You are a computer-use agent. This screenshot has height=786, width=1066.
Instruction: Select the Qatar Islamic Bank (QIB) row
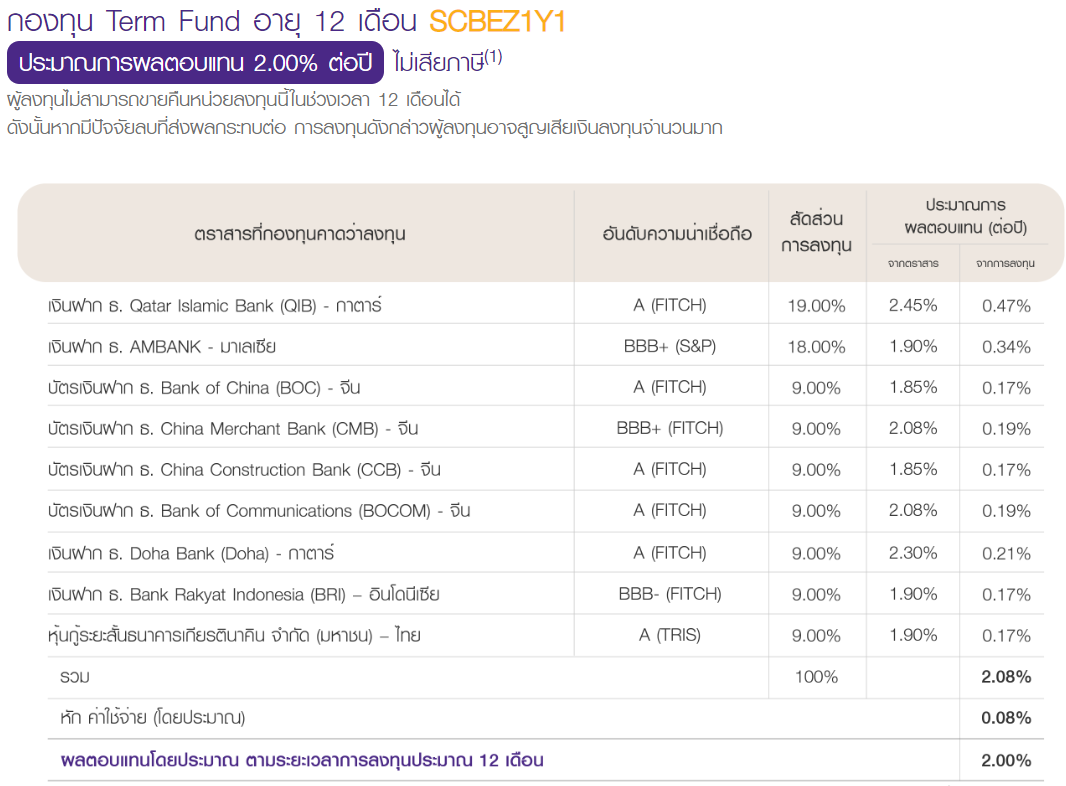click(545, 305)
